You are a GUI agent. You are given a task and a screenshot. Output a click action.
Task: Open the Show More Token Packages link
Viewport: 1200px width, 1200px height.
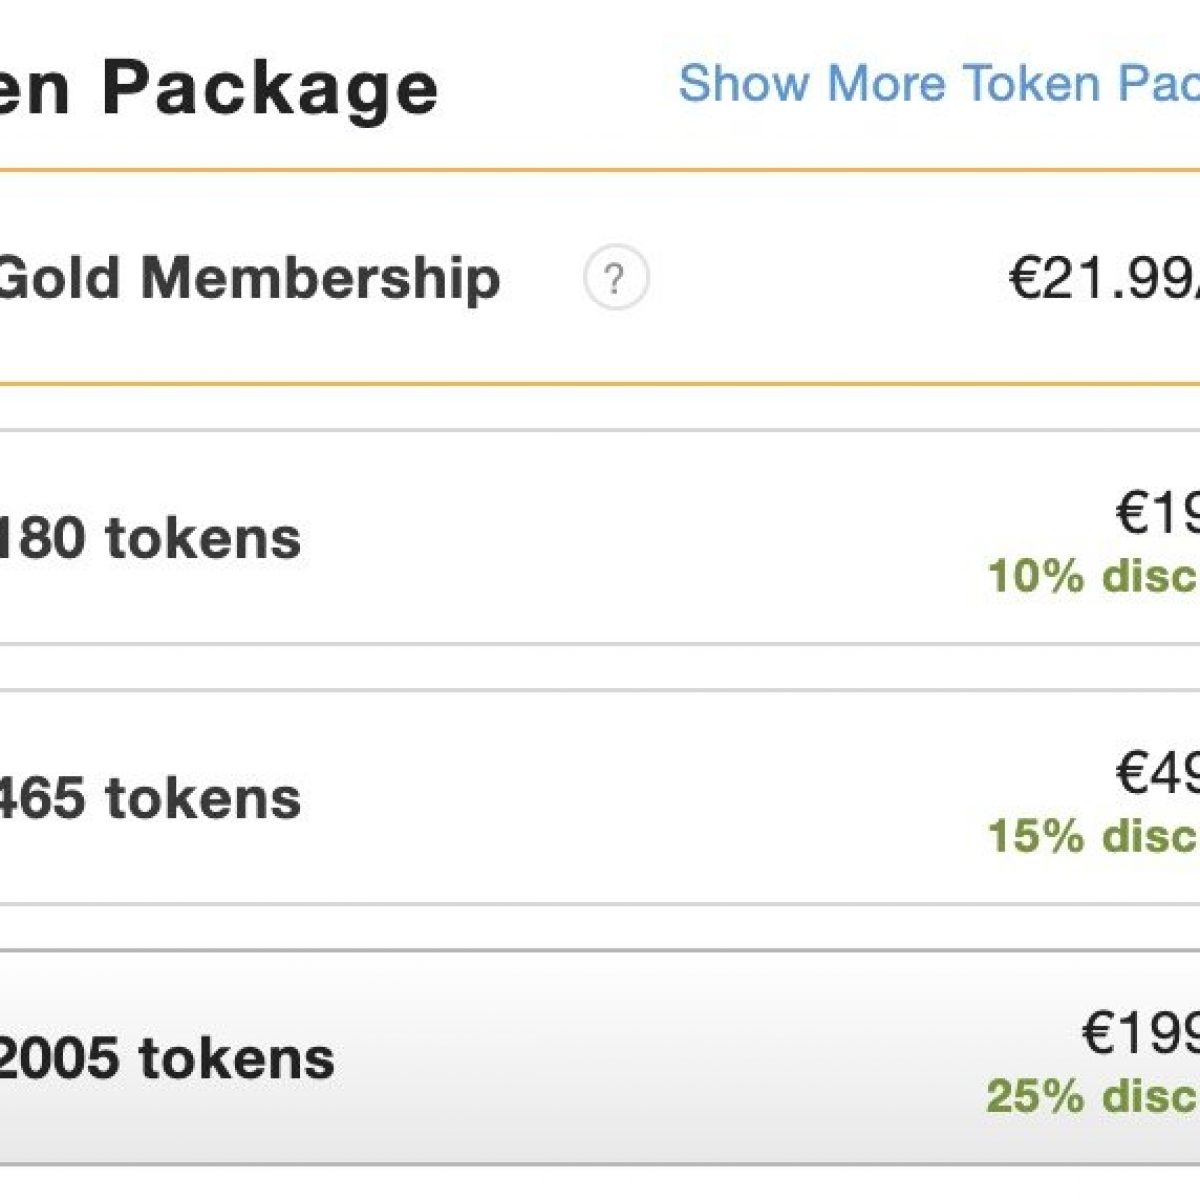click(938, 83)
